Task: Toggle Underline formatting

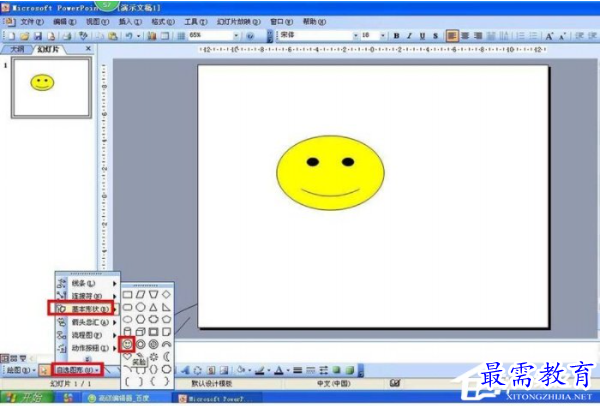Action: point(422,36)
